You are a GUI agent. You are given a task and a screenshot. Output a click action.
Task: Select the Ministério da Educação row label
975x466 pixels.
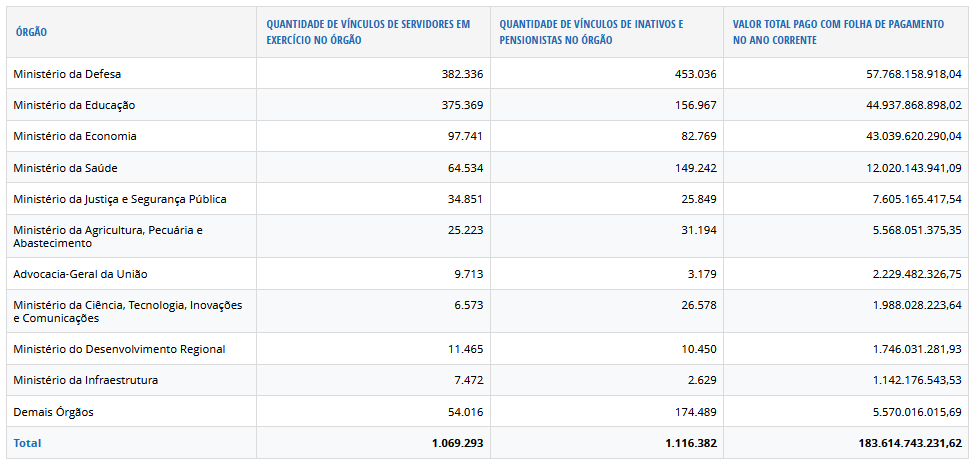coord(74,105)
